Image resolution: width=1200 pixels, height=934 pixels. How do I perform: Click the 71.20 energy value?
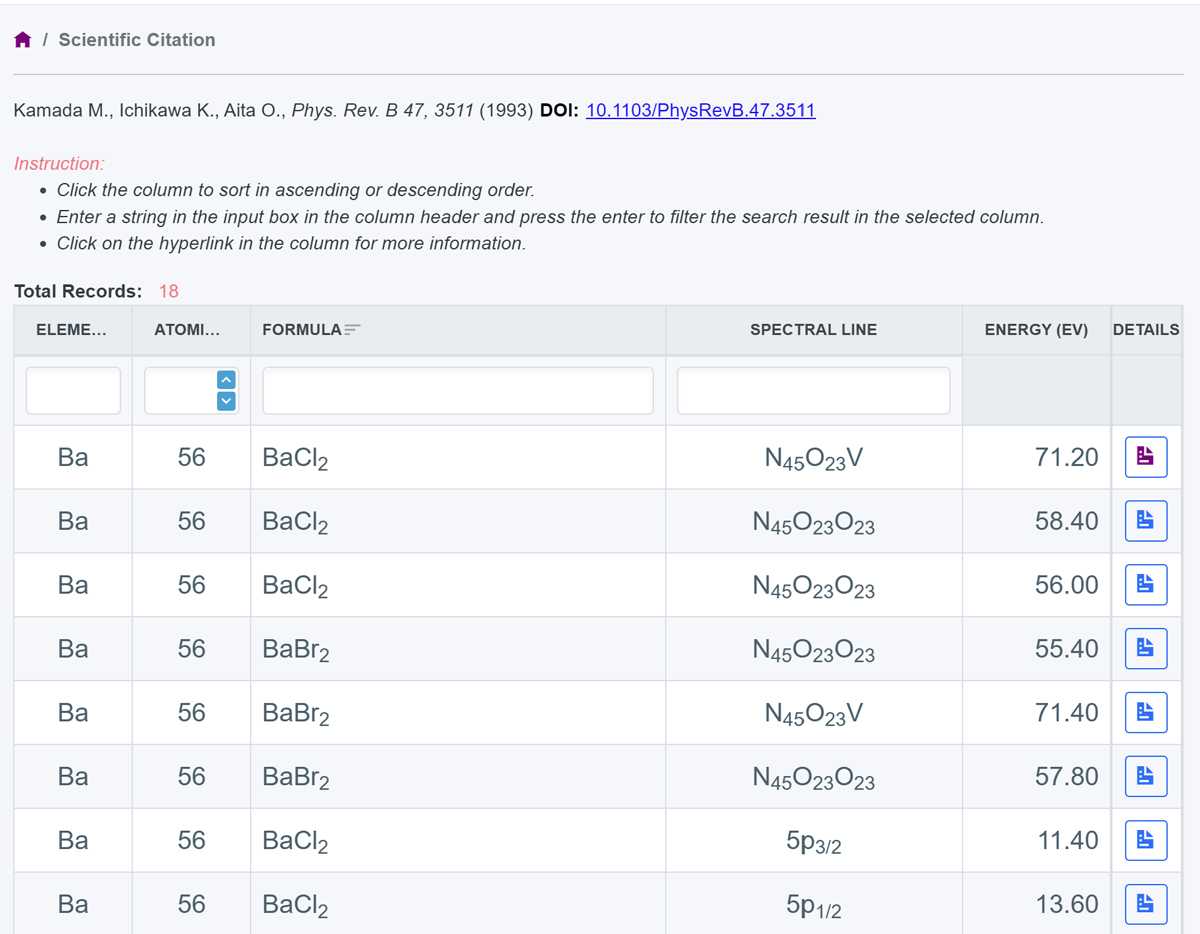[1067, 457]
